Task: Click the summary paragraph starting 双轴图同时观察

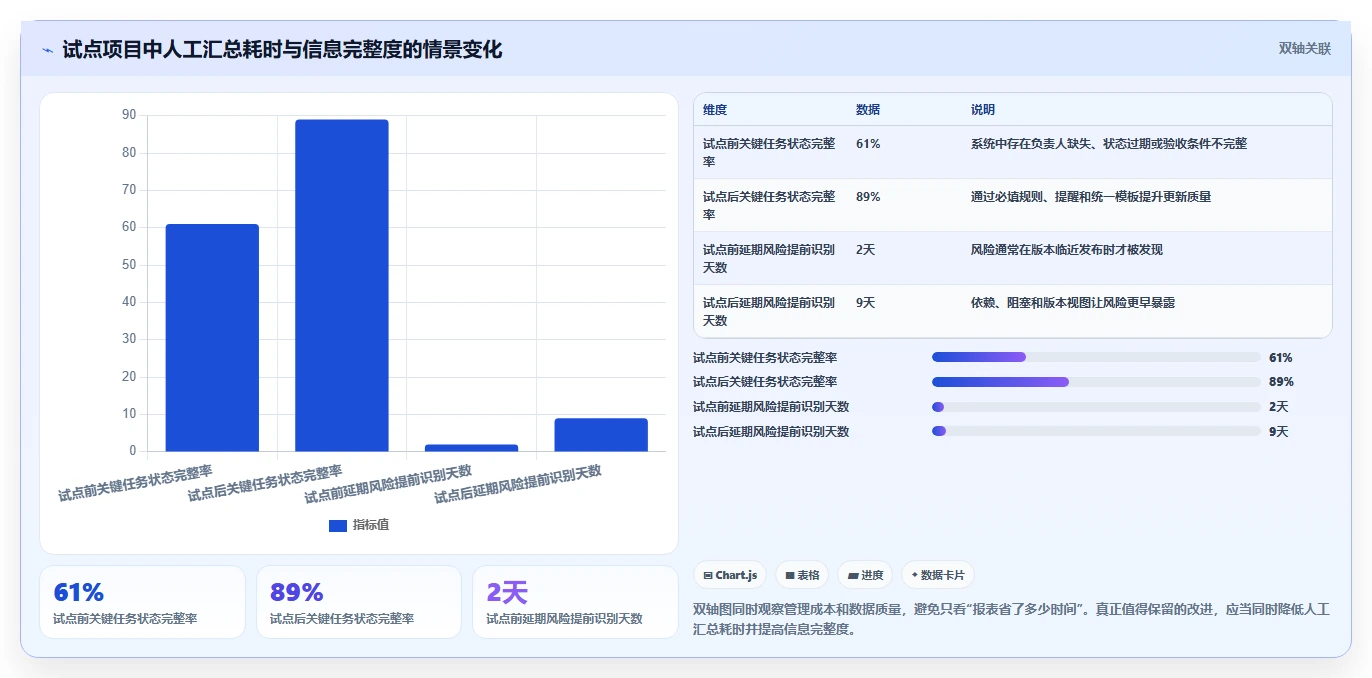Action: 1011,619
